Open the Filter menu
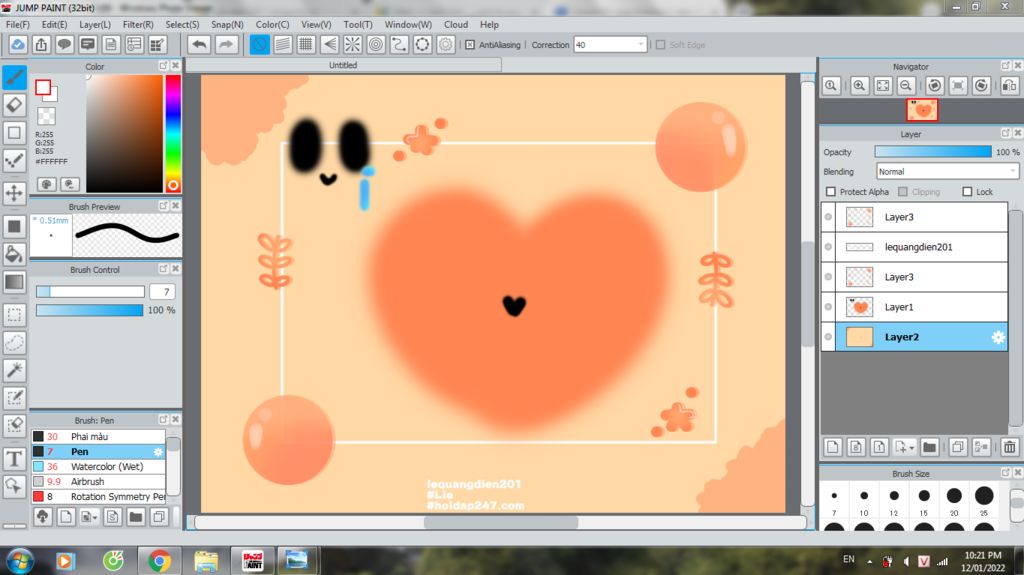1024x575 pixels. (x=138, y=24)
